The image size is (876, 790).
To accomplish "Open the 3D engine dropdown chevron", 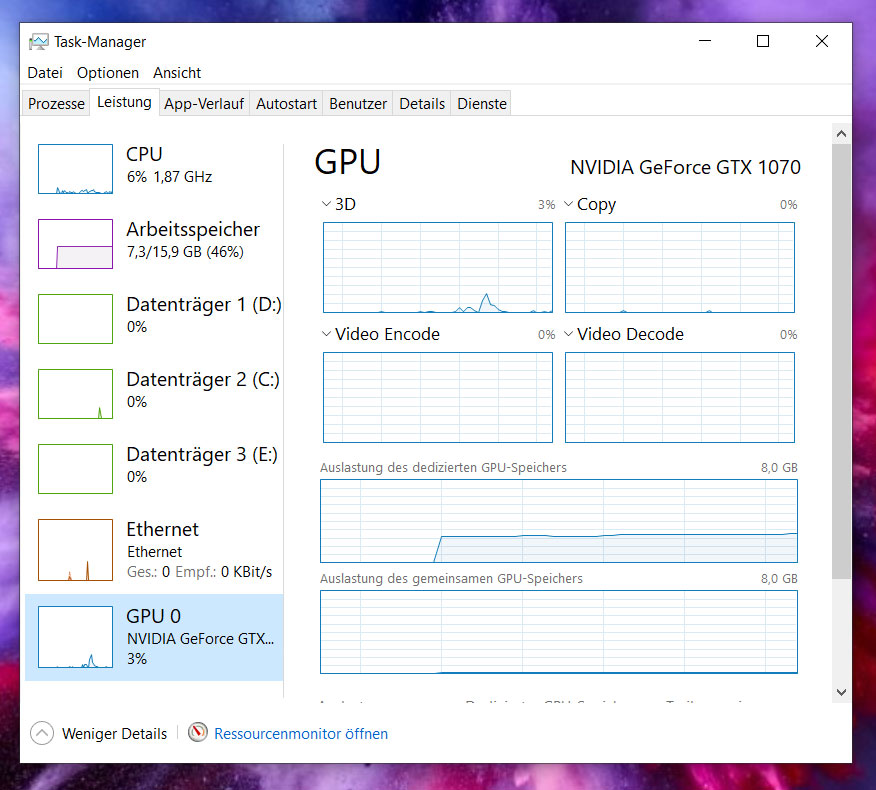I will point(326,204).
